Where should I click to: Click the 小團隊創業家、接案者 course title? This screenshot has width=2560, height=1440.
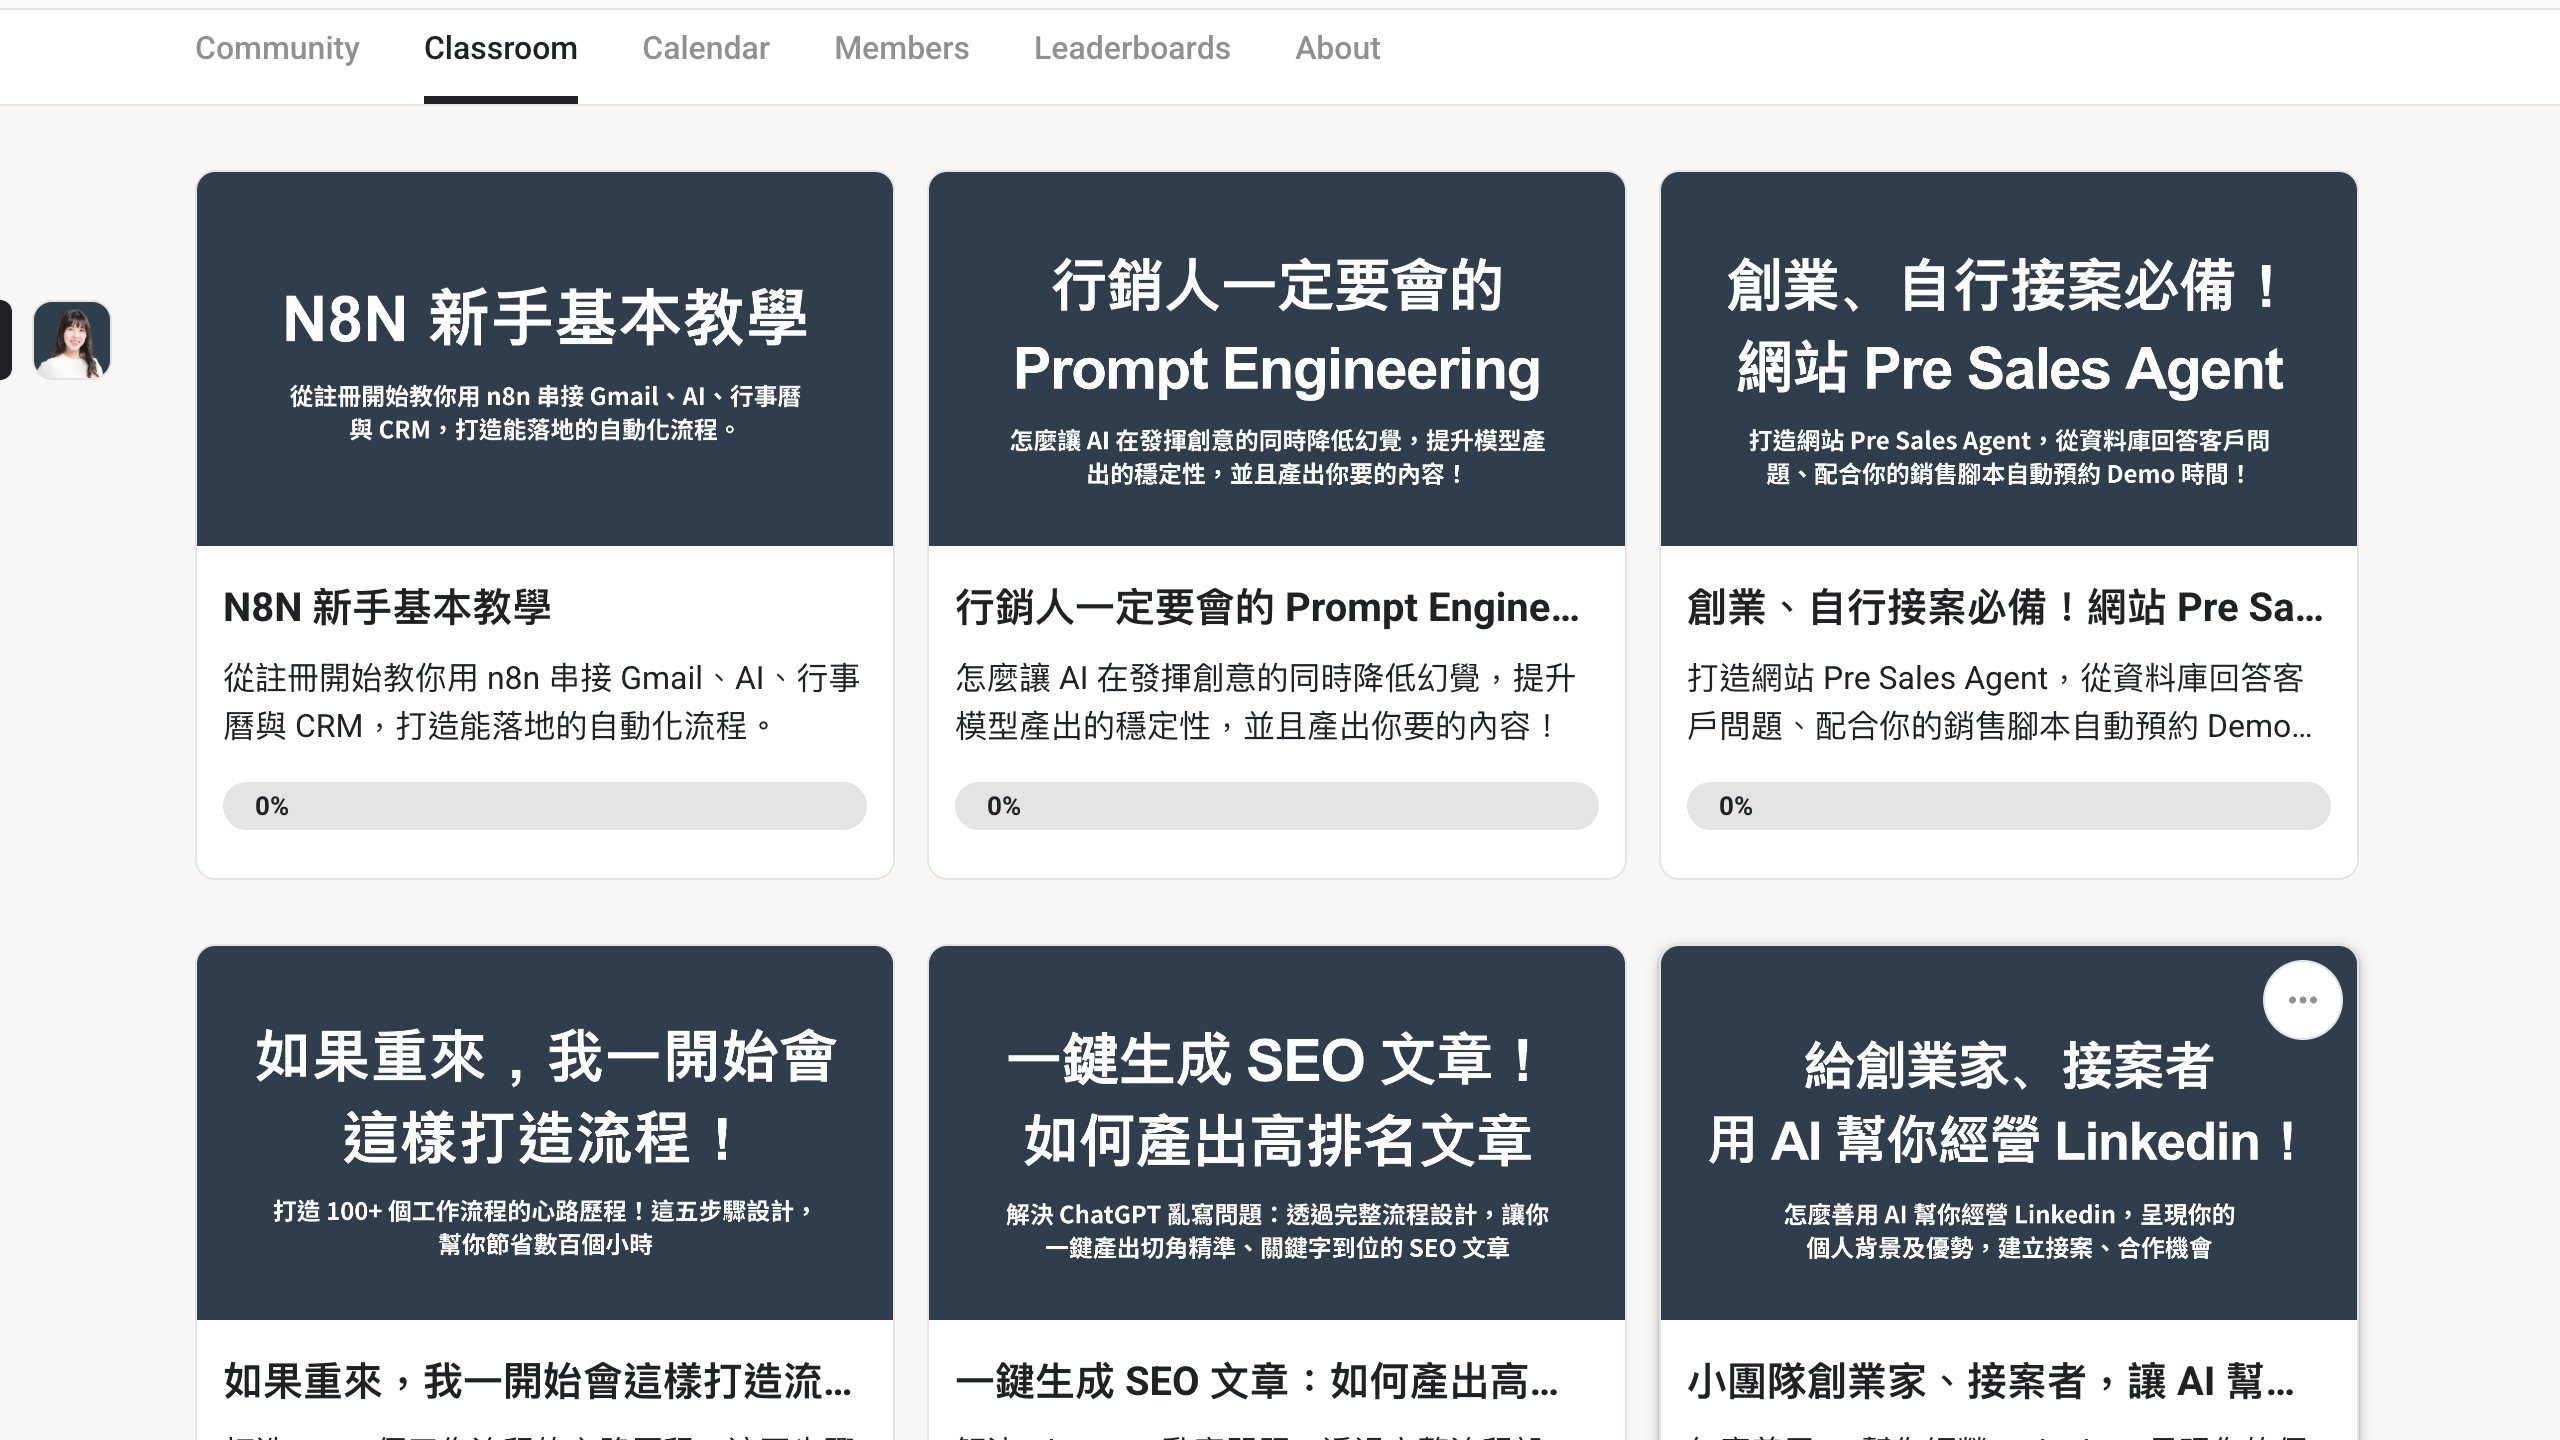click(1990, 1381)
